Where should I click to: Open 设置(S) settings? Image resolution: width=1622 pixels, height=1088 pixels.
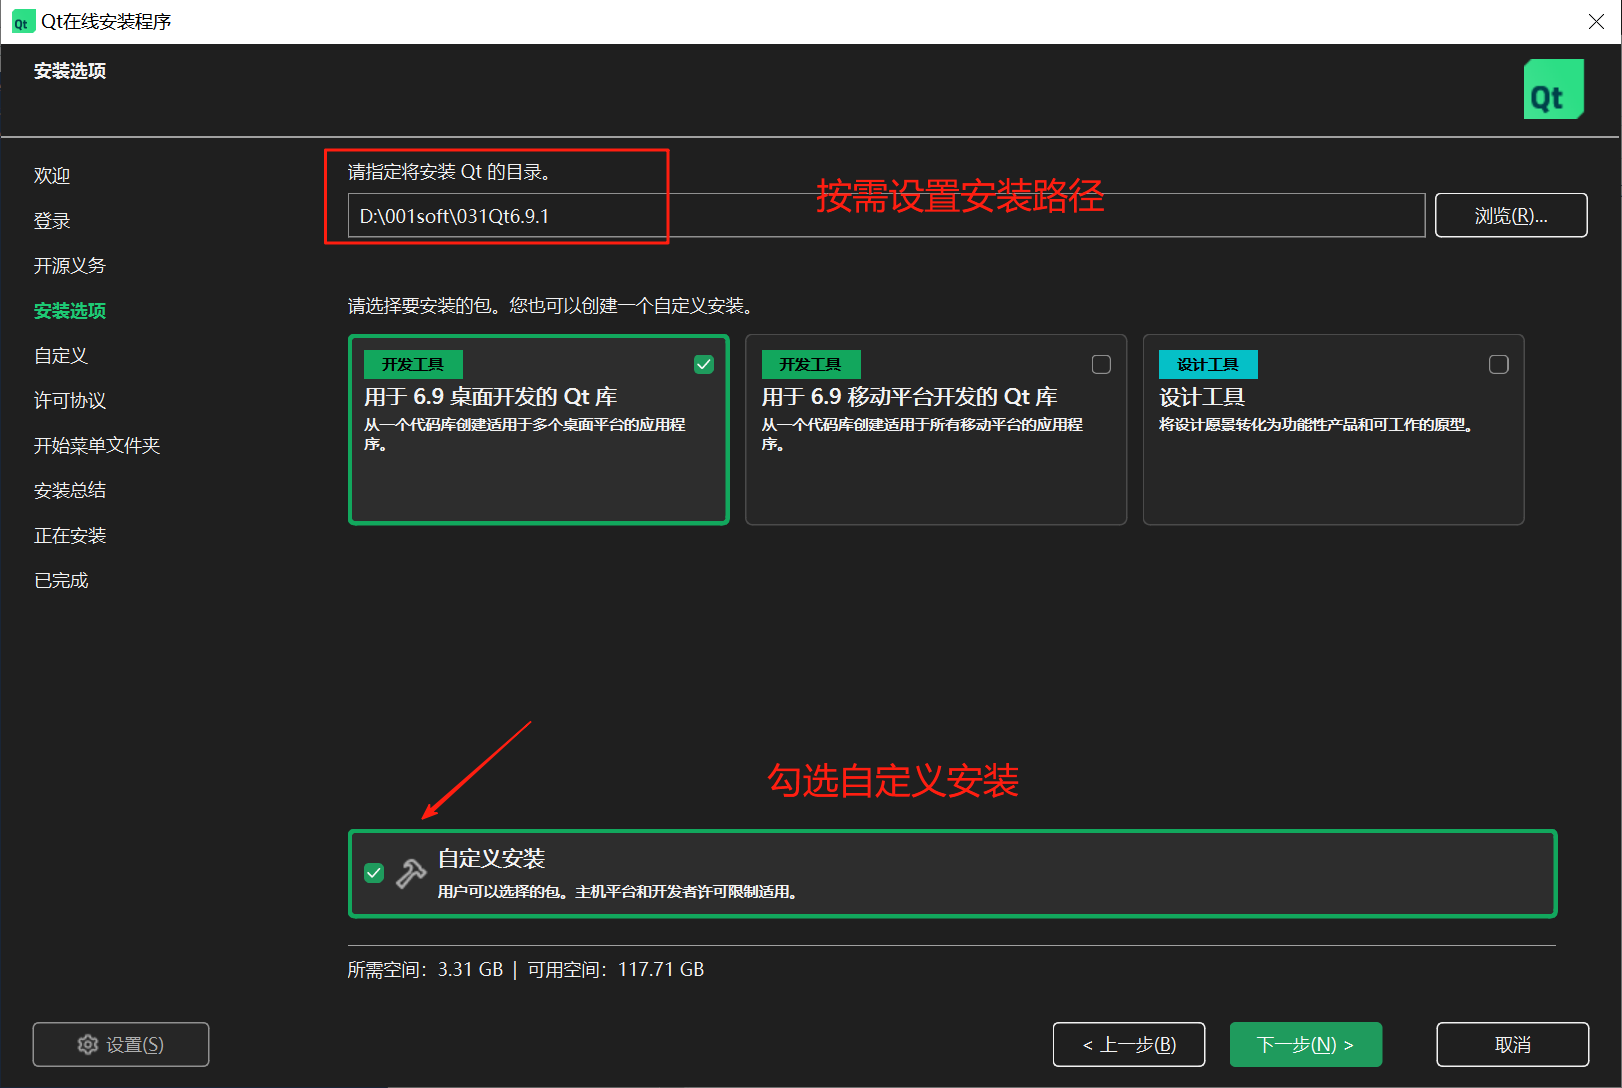[x=121, y=1045]
